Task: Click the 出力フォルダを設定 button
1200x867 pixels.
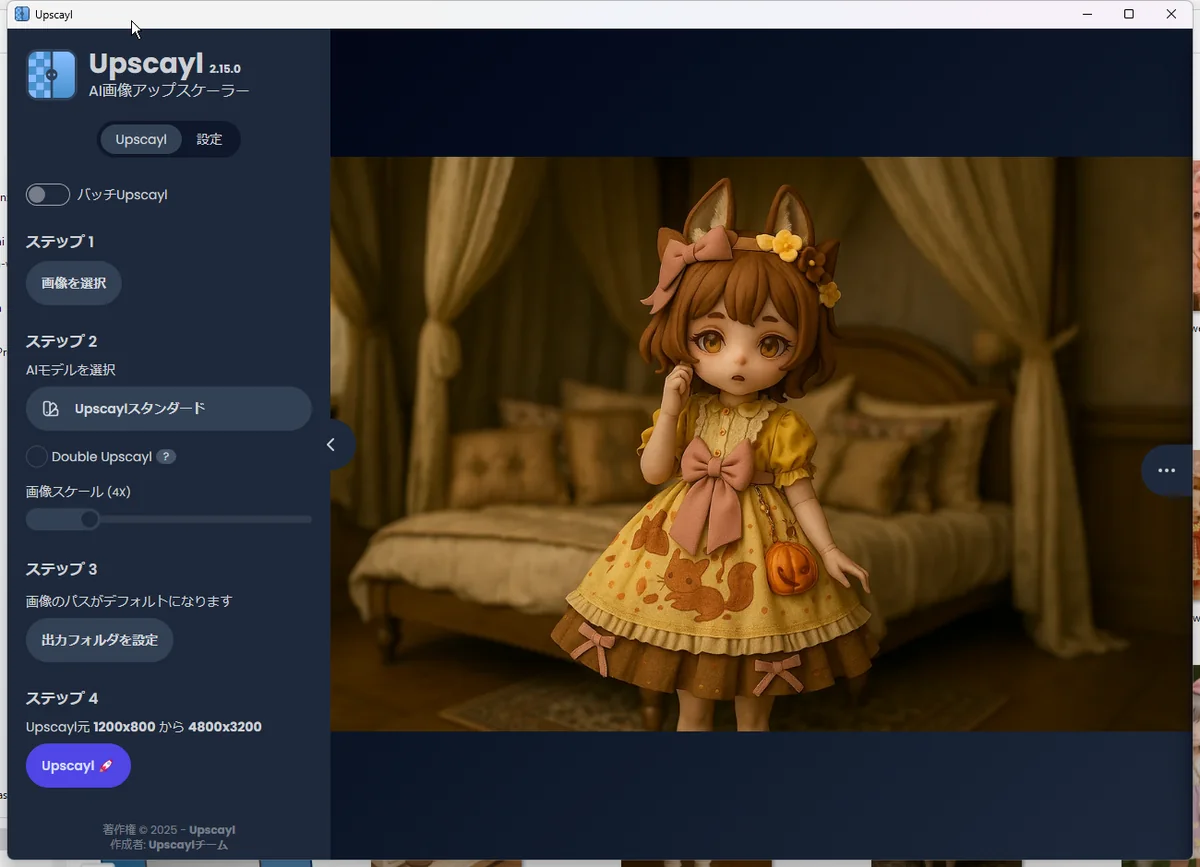Action: (99, 640)
